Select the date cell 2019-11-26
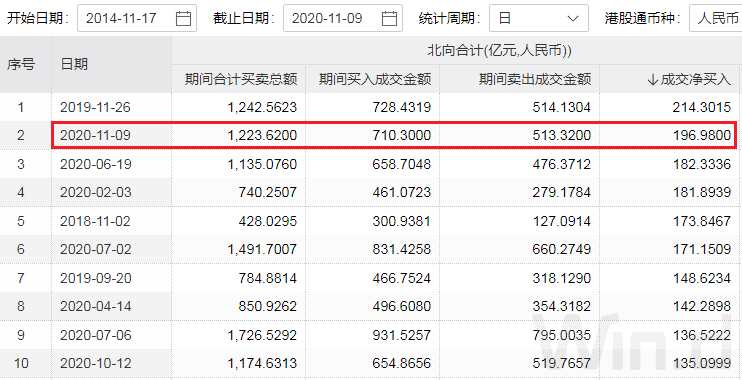This screenshot has height=380, width=742. pyautogui.click(x=95, y=107)
